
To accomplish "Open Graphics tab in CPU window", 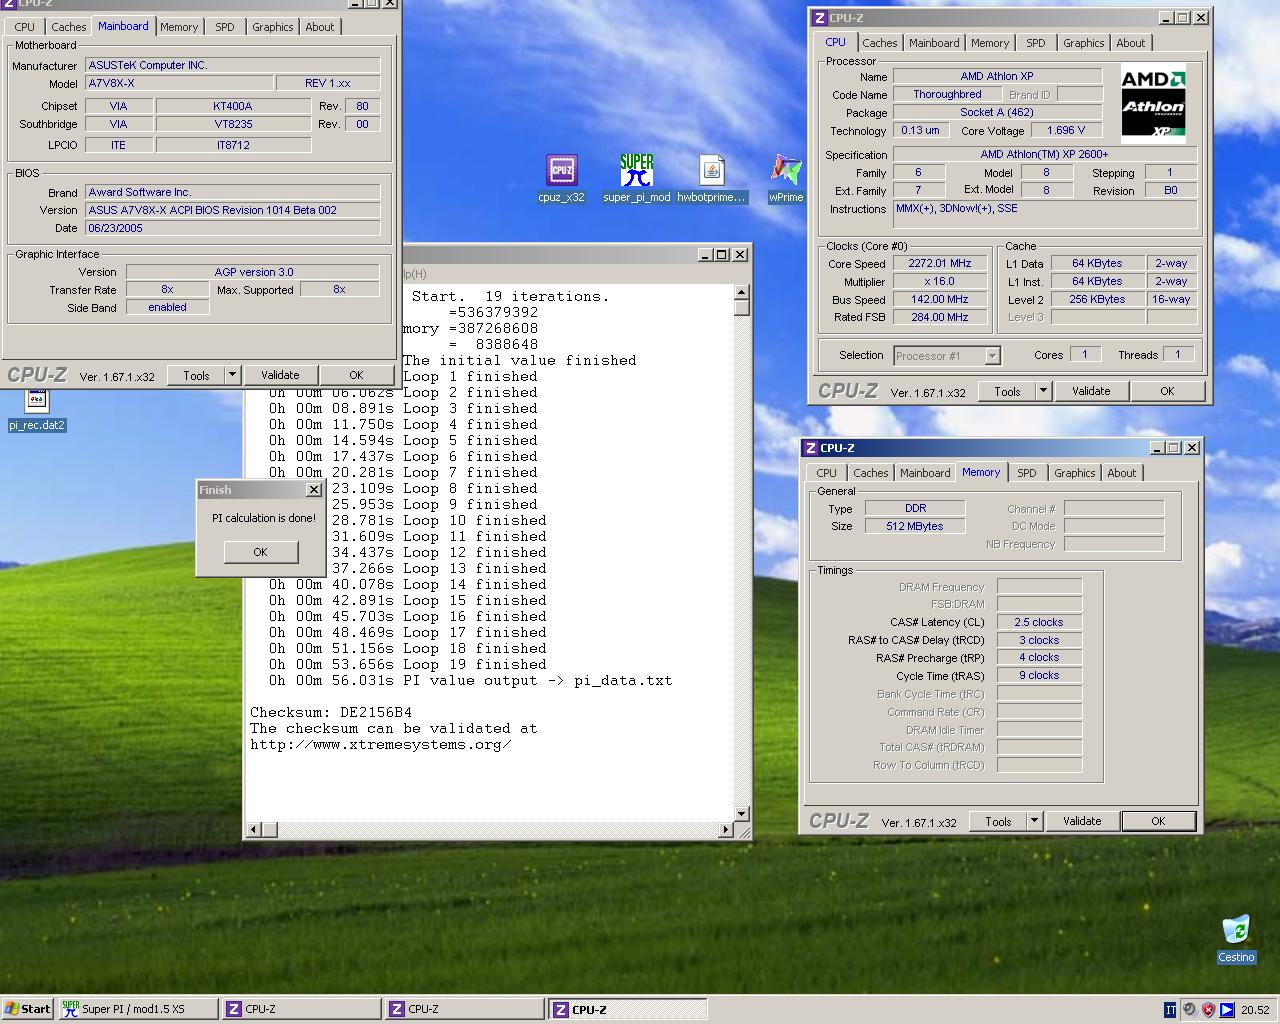I will click(1084, 43).
